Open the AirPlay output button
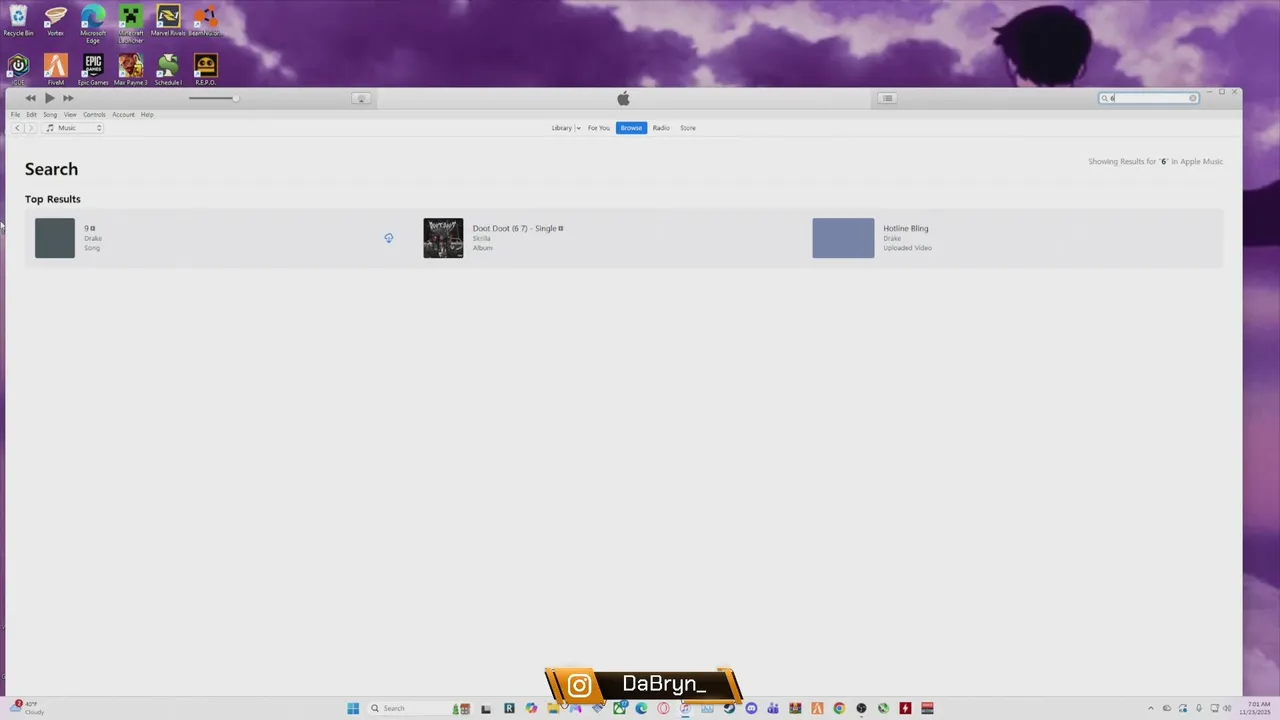1280x720 pixels. pos(361,98)
